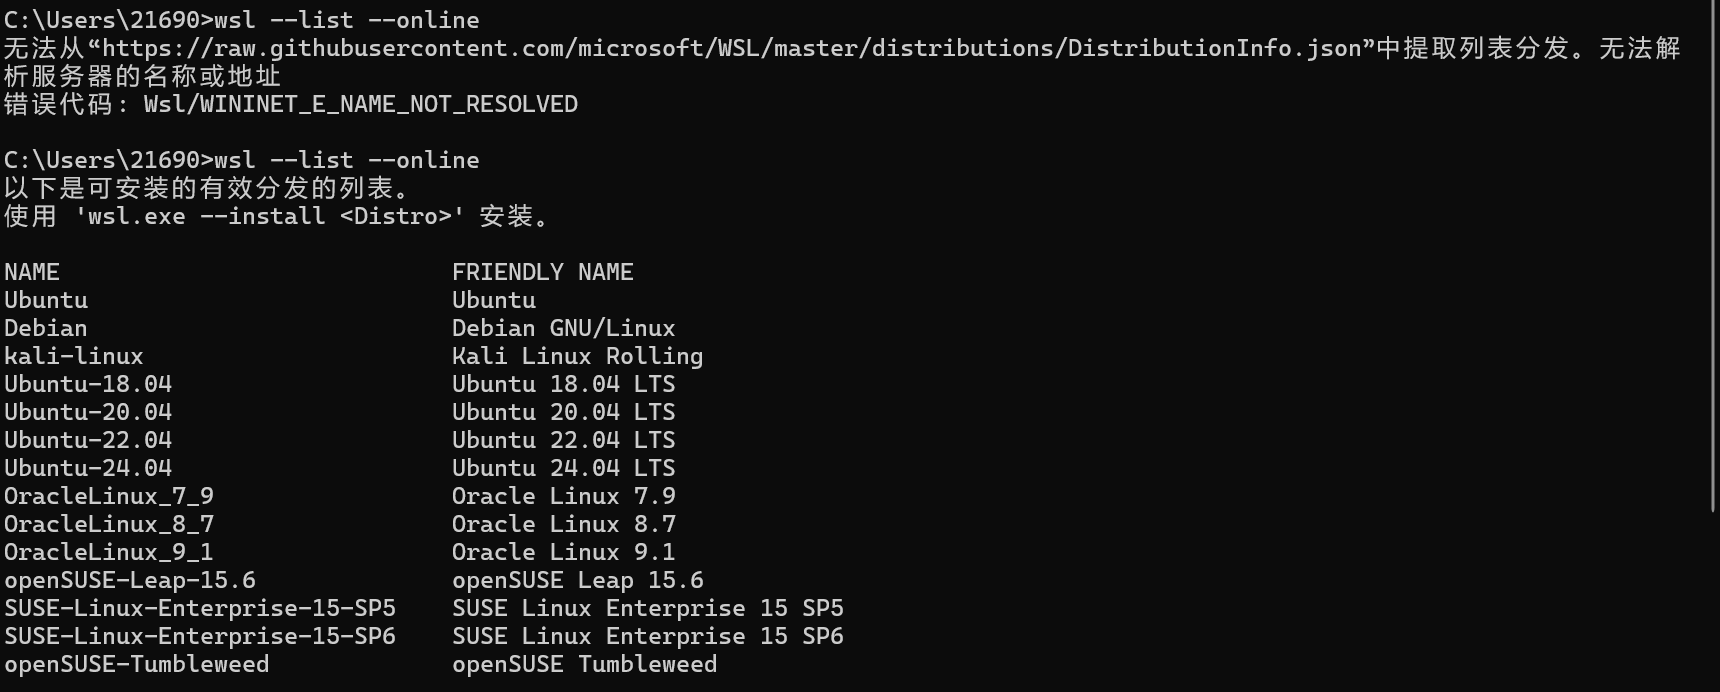Select openSUSE-Tumbleweed in the NAME column
Image resolution: width=1720 pixels, height=692 pixels.
[137, 664]
